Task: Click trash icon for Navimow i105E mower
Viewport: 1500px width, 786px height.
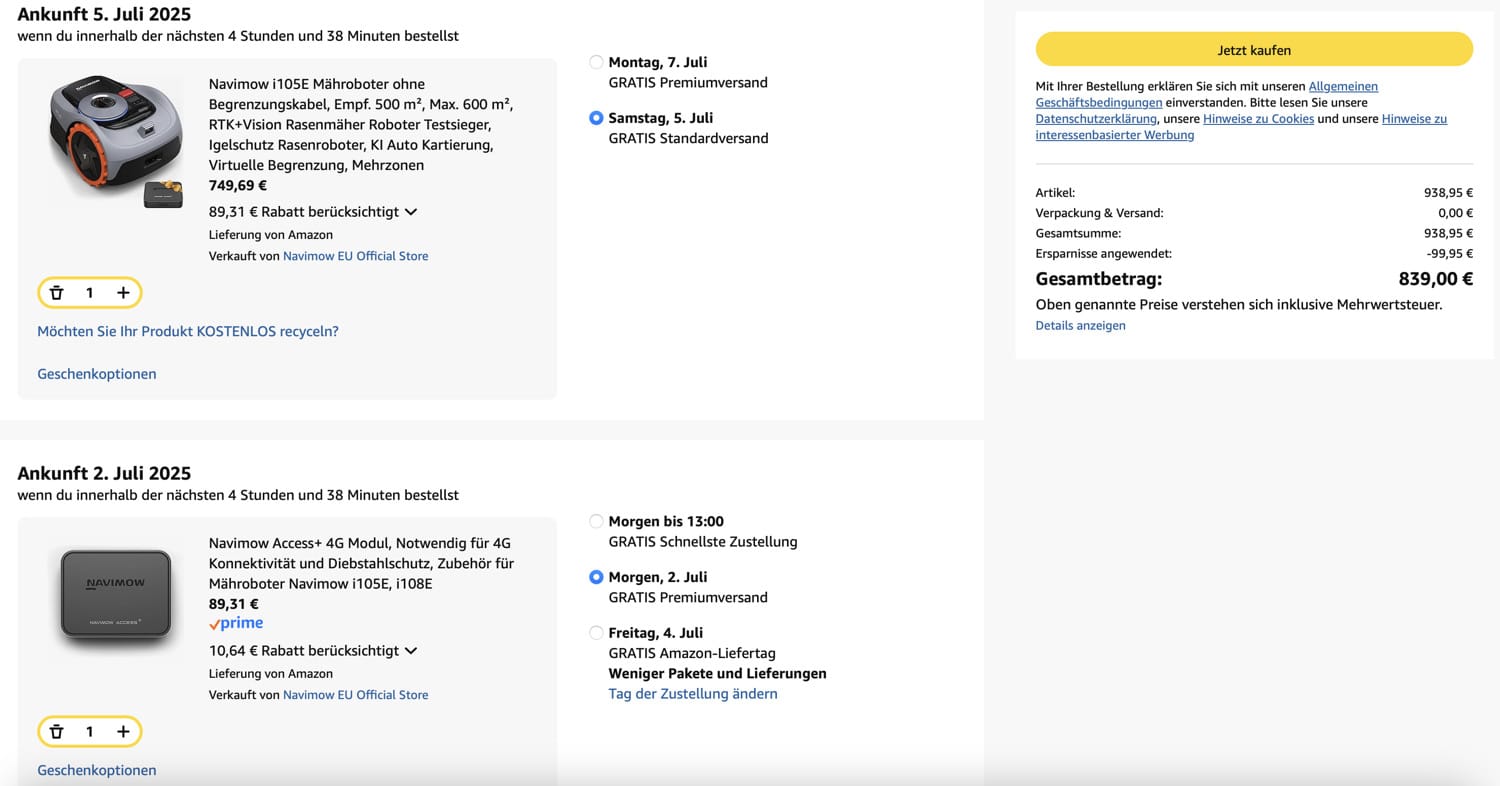Action: (x=57, y=293)
